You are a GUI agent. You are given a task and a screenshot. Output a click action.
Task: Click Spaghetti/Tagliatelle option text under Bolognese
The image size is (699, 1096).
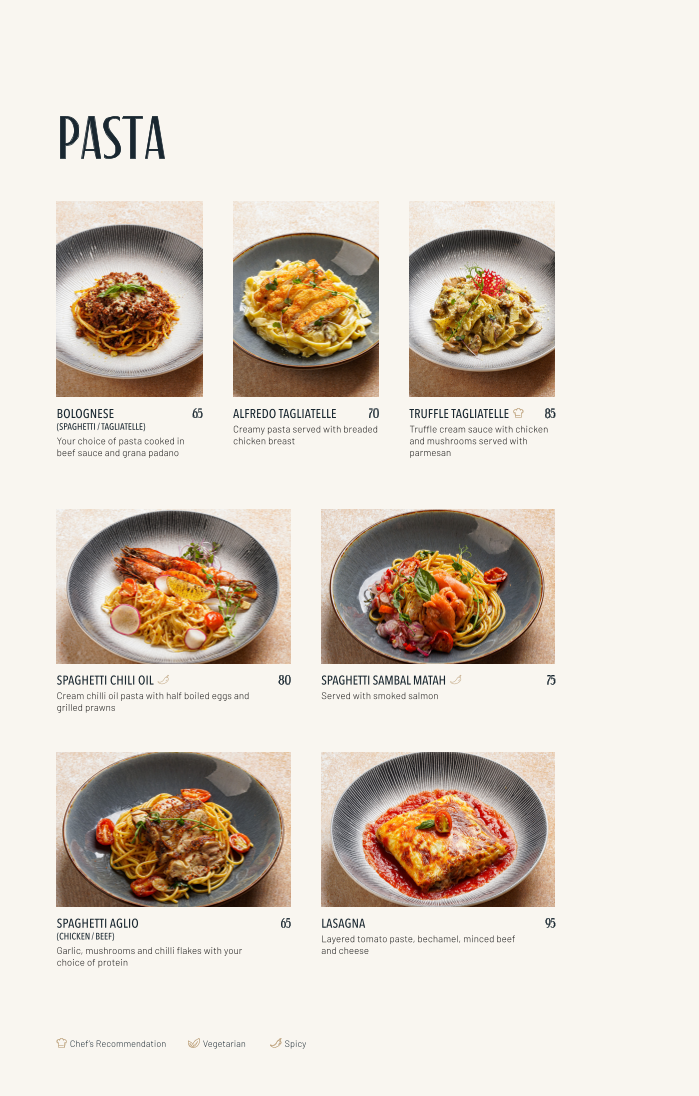(x=101, y=426)
